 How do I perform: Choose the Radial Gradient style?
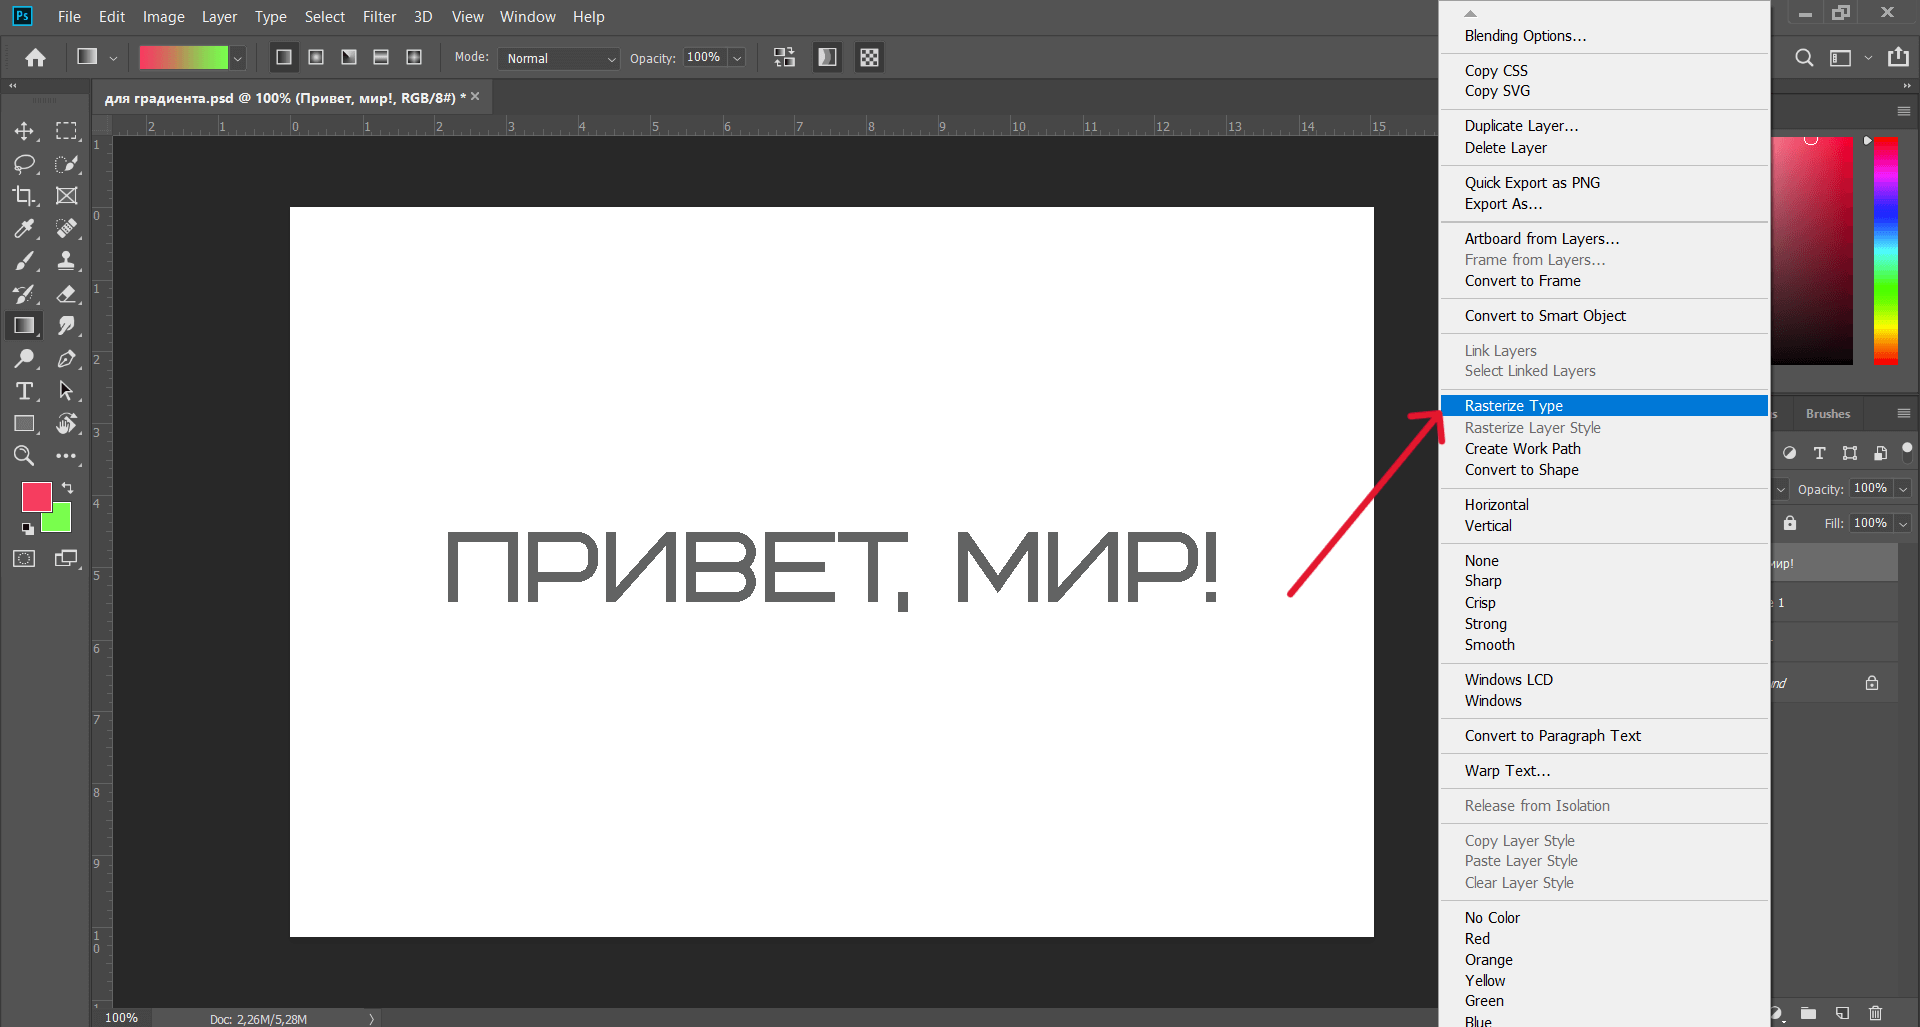(x=316, y=58)
